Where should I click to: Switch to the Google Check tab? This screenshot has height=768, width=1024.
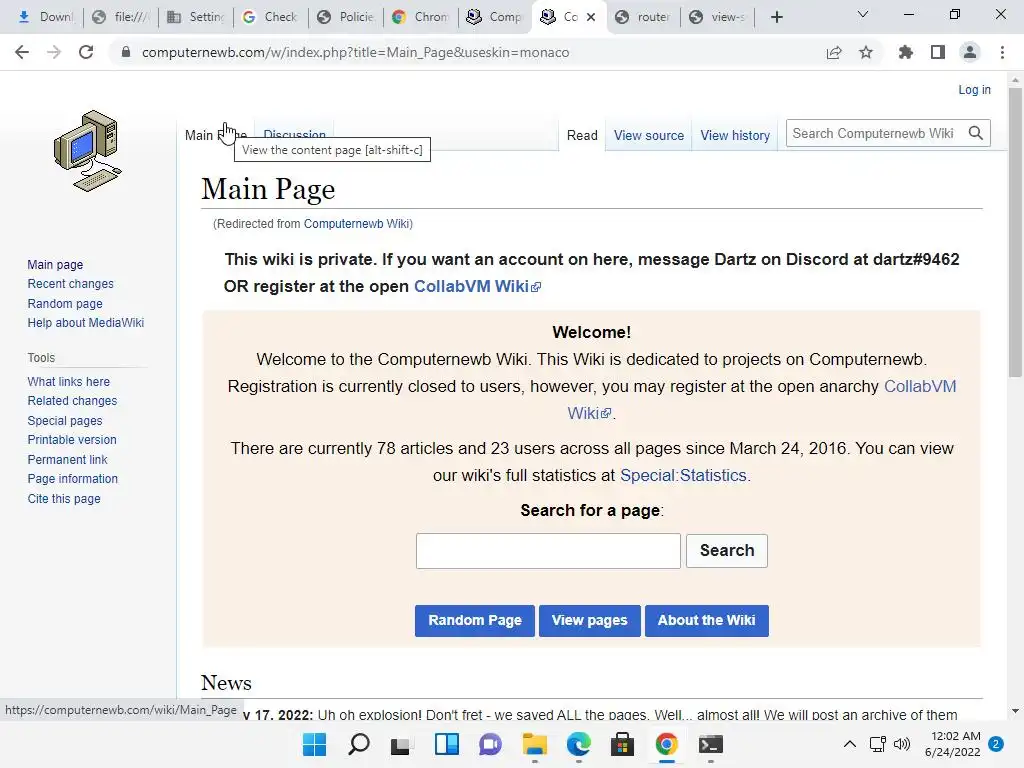tap(270, 17)
